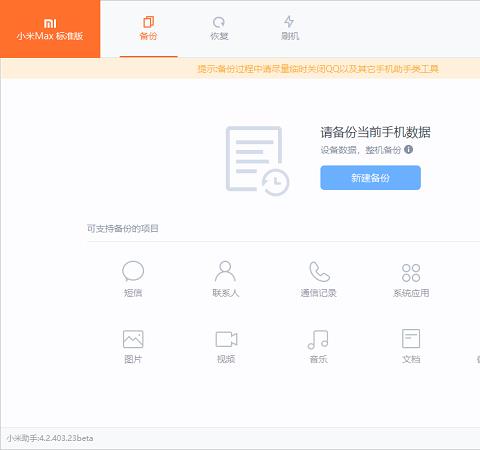The height and width of the screenshot is (450, 480).
Task: Select the 音乐 music note icon
Action: [x=318, y=339]
